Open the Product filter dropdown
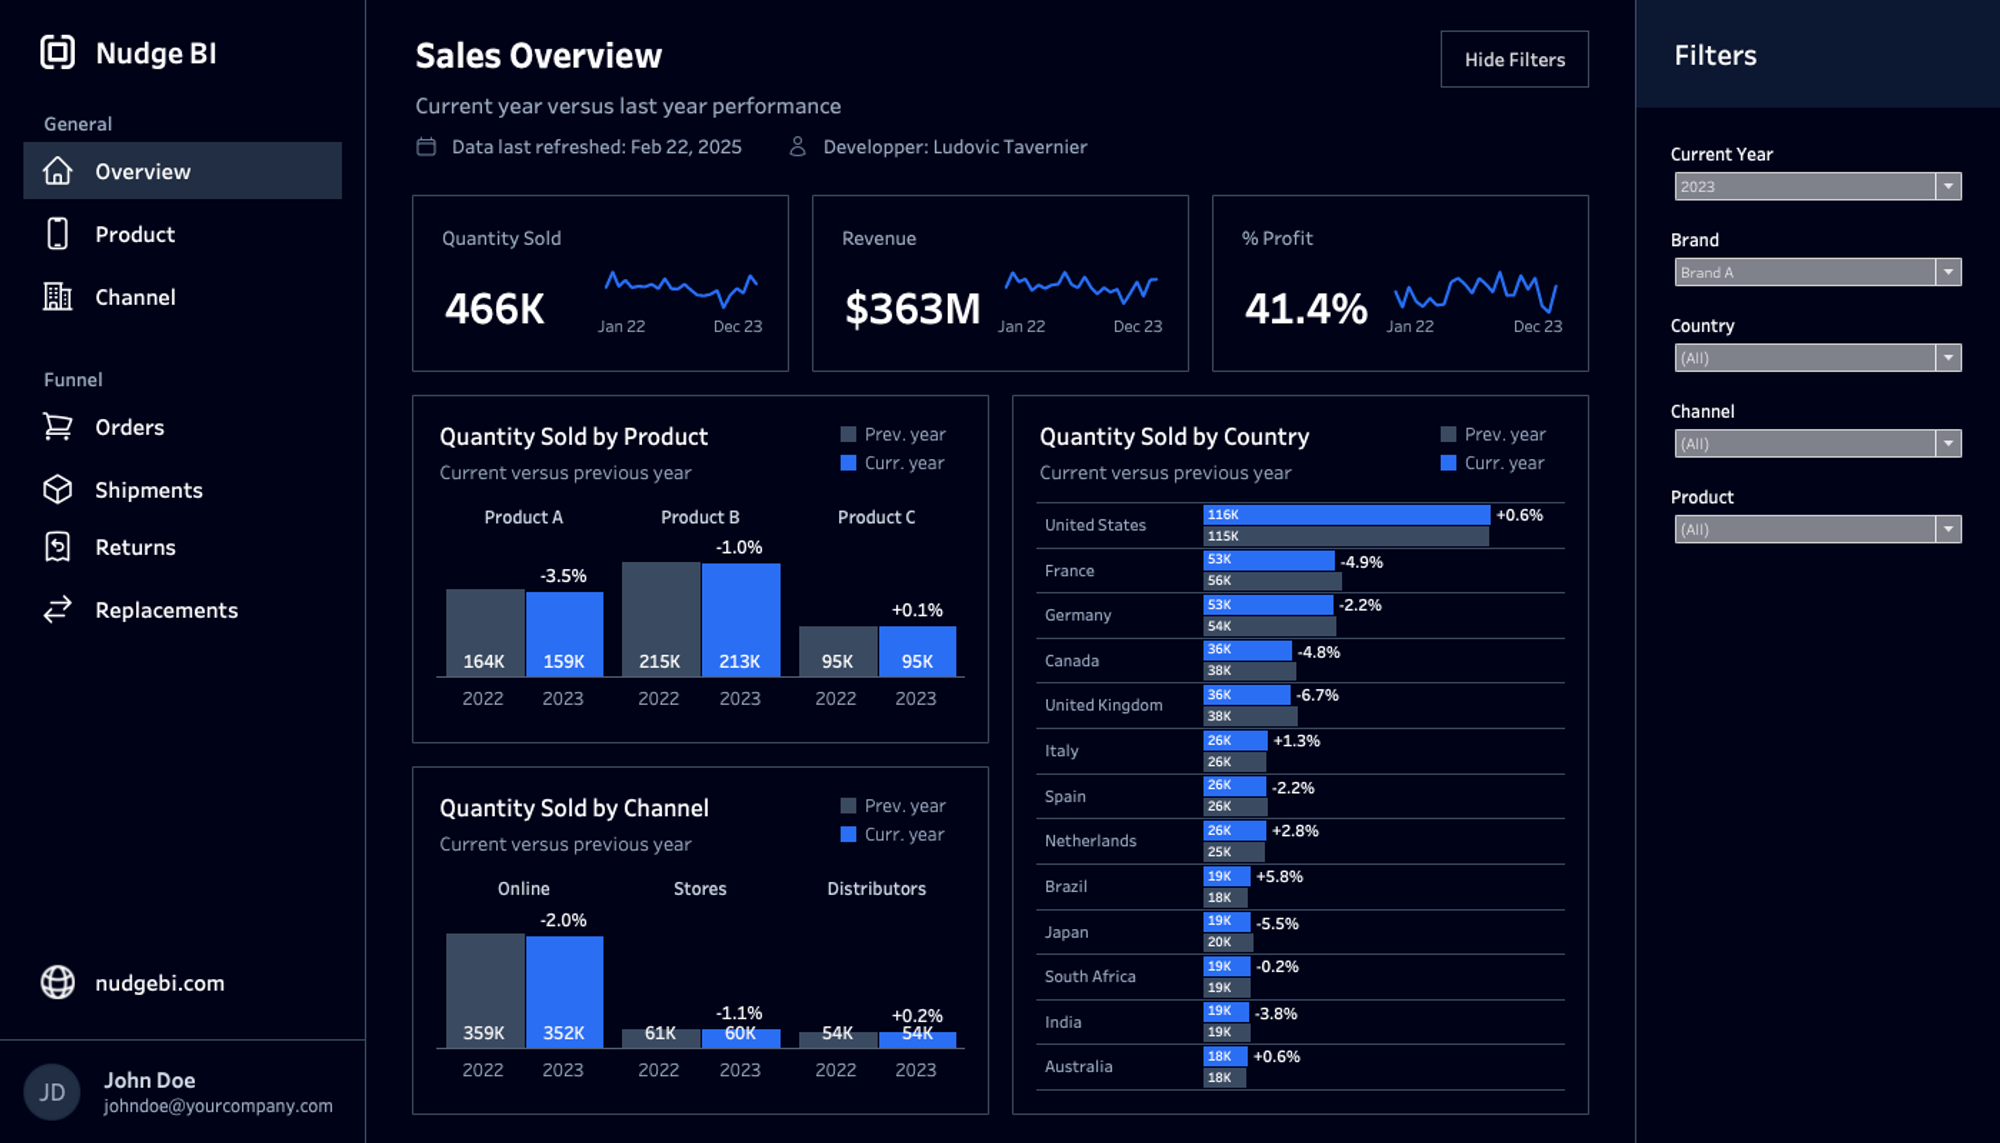This screenshot has height=1143, width=2000. 1947,529
